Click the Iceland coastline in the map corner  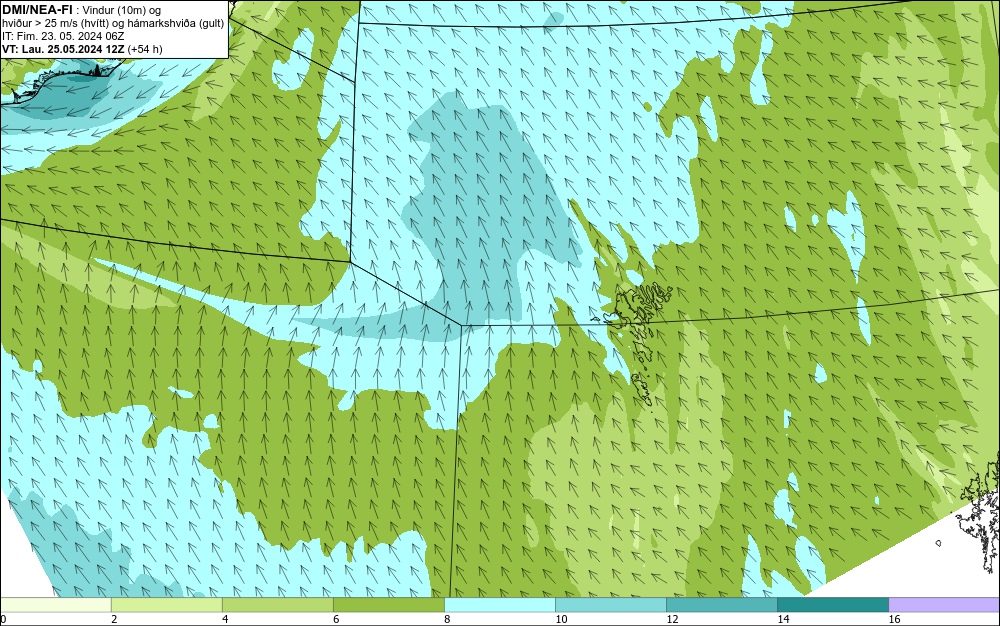61,80
